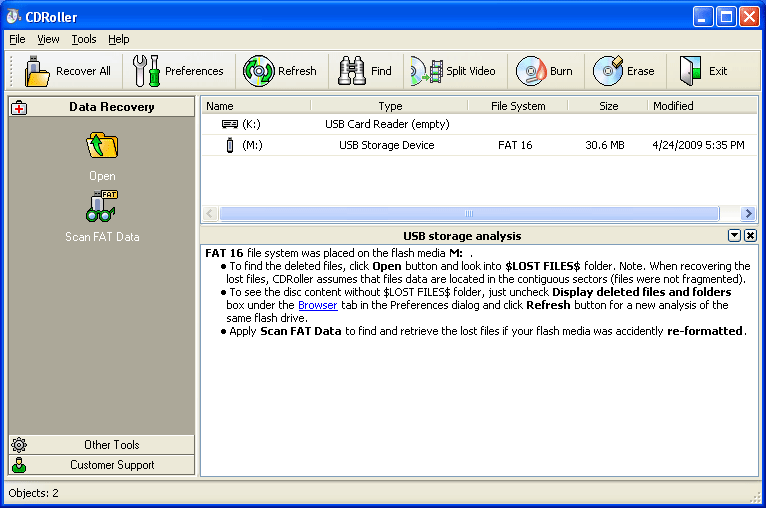Select the USB Card Reader (empty) text
This screenshot has height=508, width=766.
(387, 124)
